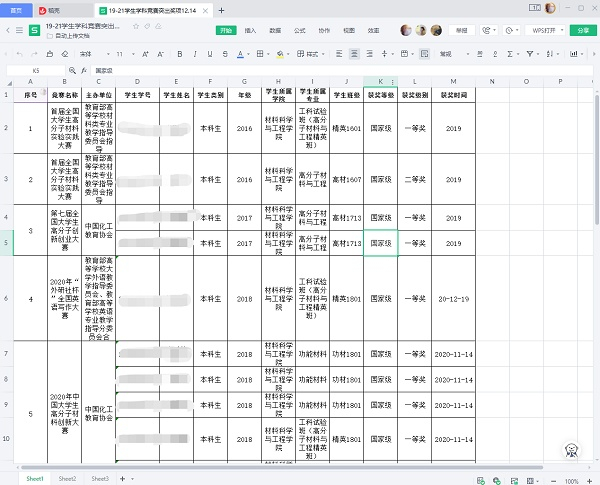
Task: Open the 插入 ribbon tab
Action: pos(250,30)
